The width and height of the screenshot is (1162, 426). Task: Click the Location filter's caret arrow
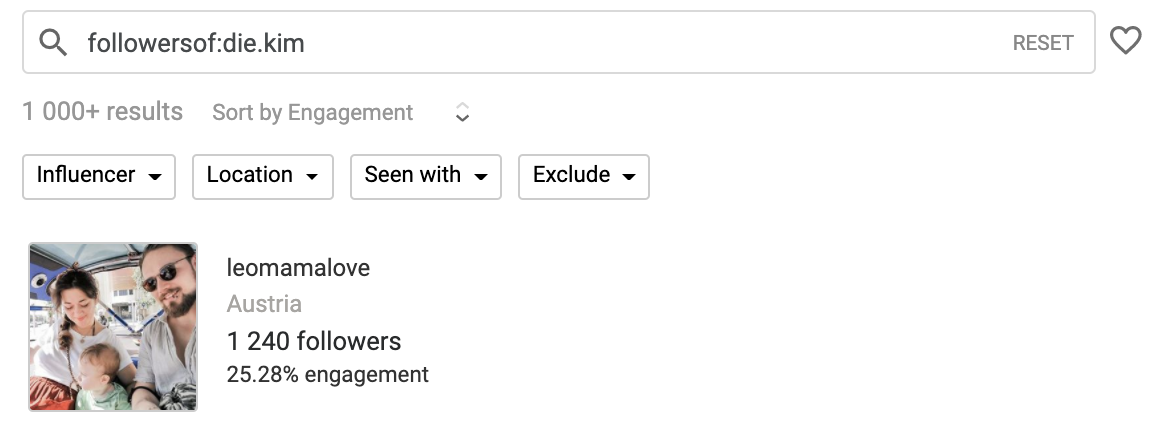312,176
